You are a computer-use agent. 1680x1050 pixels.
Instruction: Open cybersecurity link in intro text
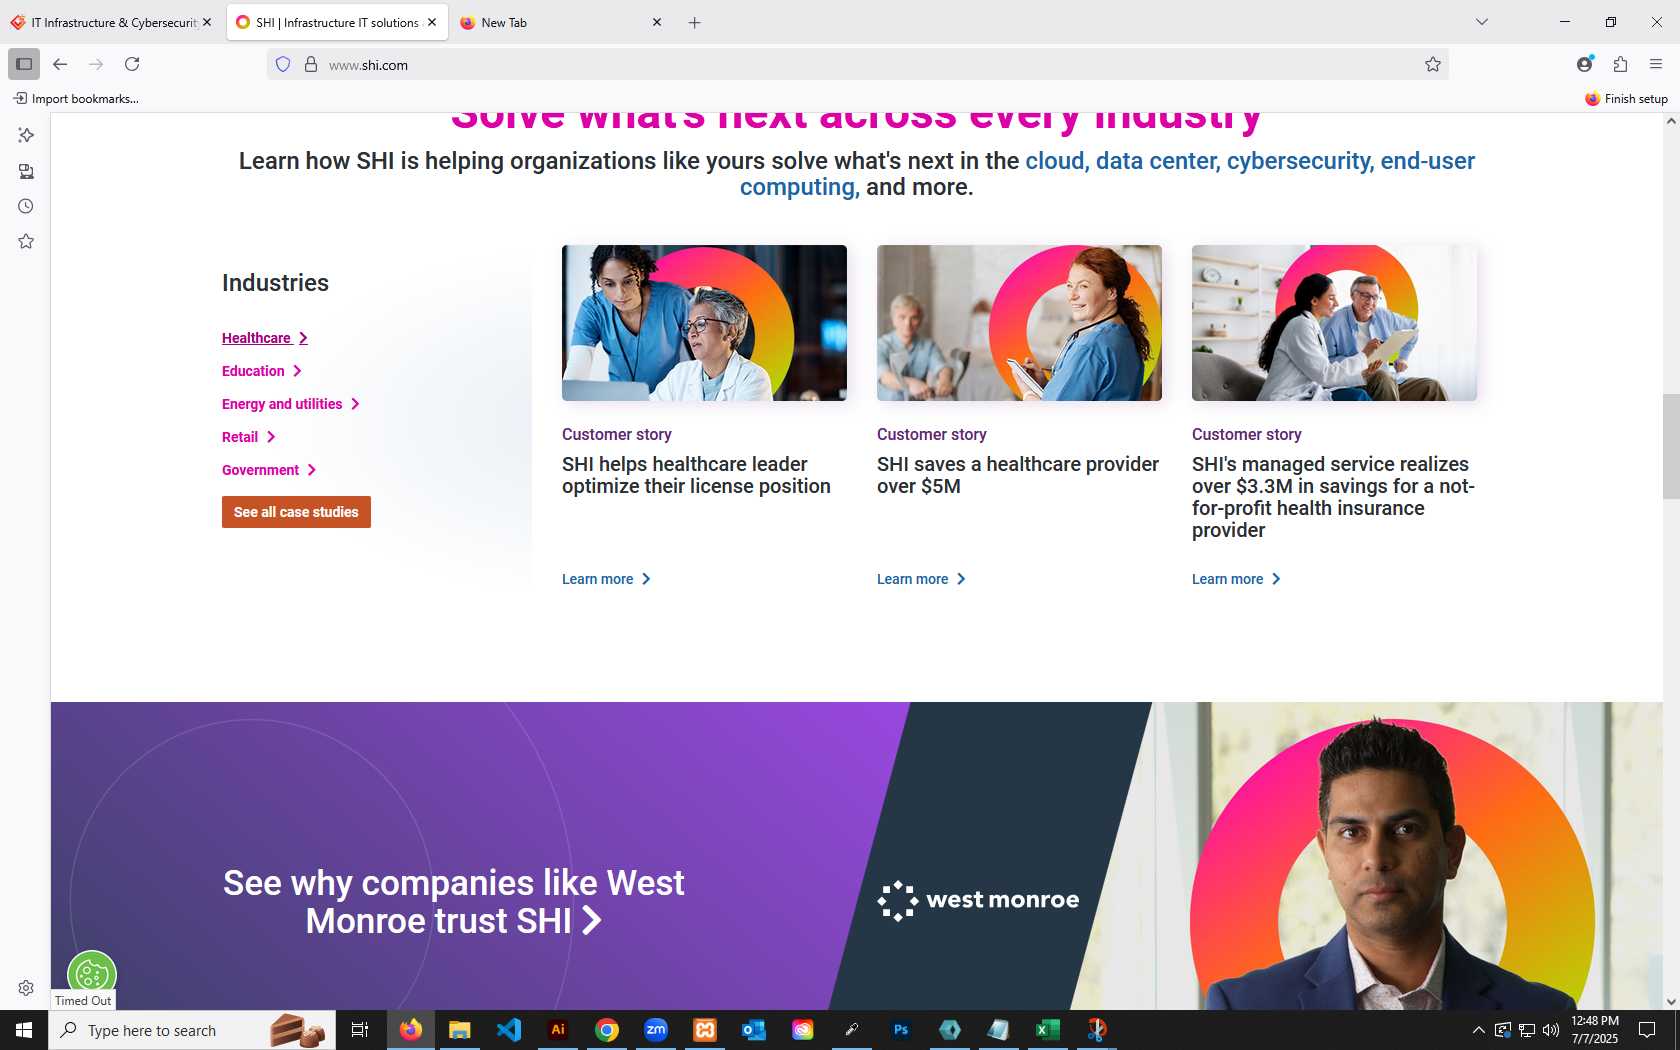[1301, 161]
